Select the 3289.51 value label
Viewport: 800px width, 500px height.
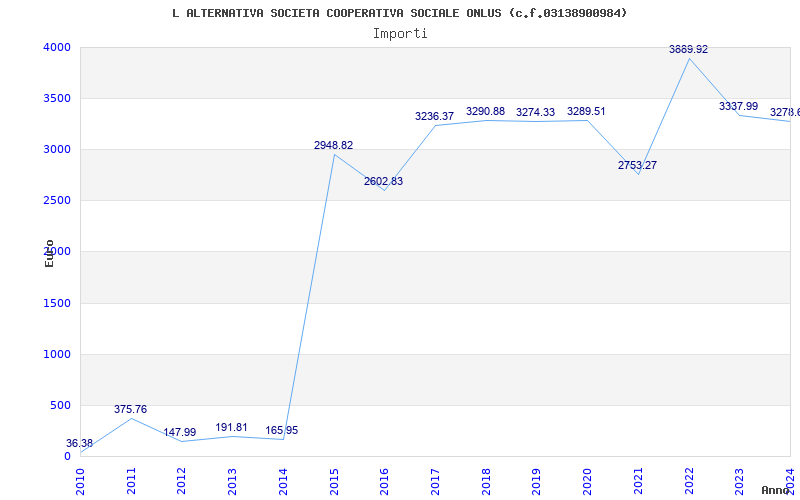(586, 111)
